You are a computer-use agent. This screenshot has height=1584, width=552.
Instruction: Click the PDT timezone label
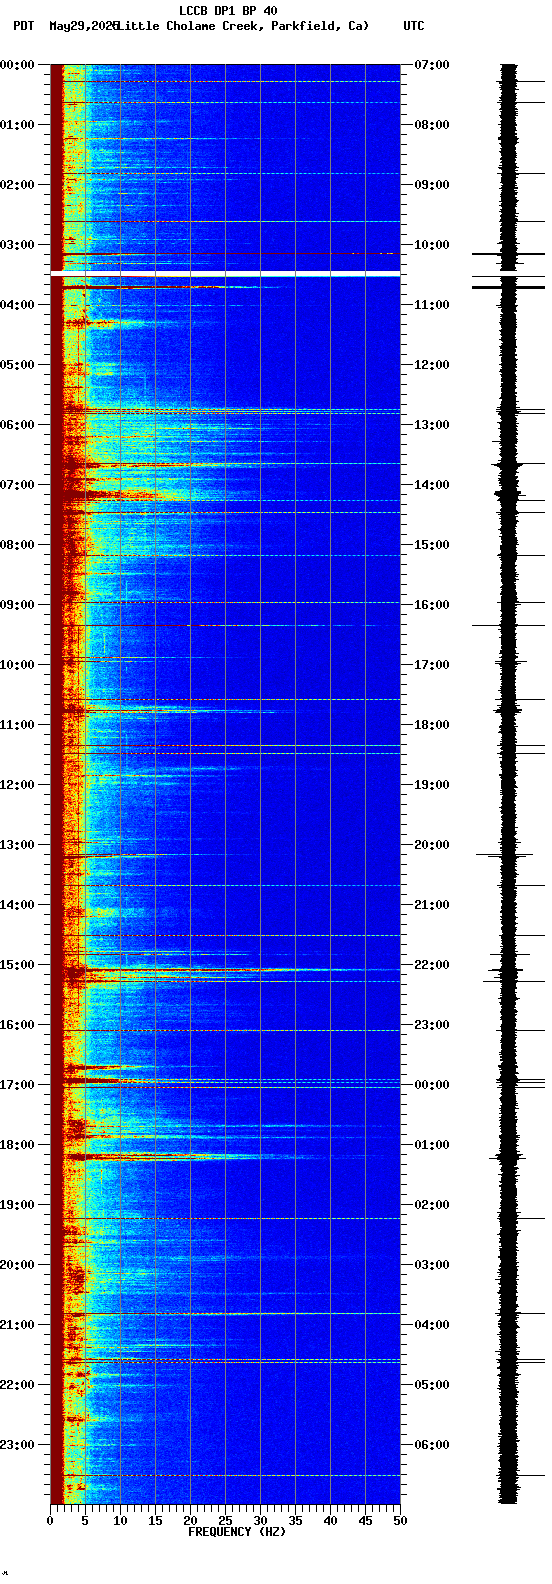(x=23, y=26)
